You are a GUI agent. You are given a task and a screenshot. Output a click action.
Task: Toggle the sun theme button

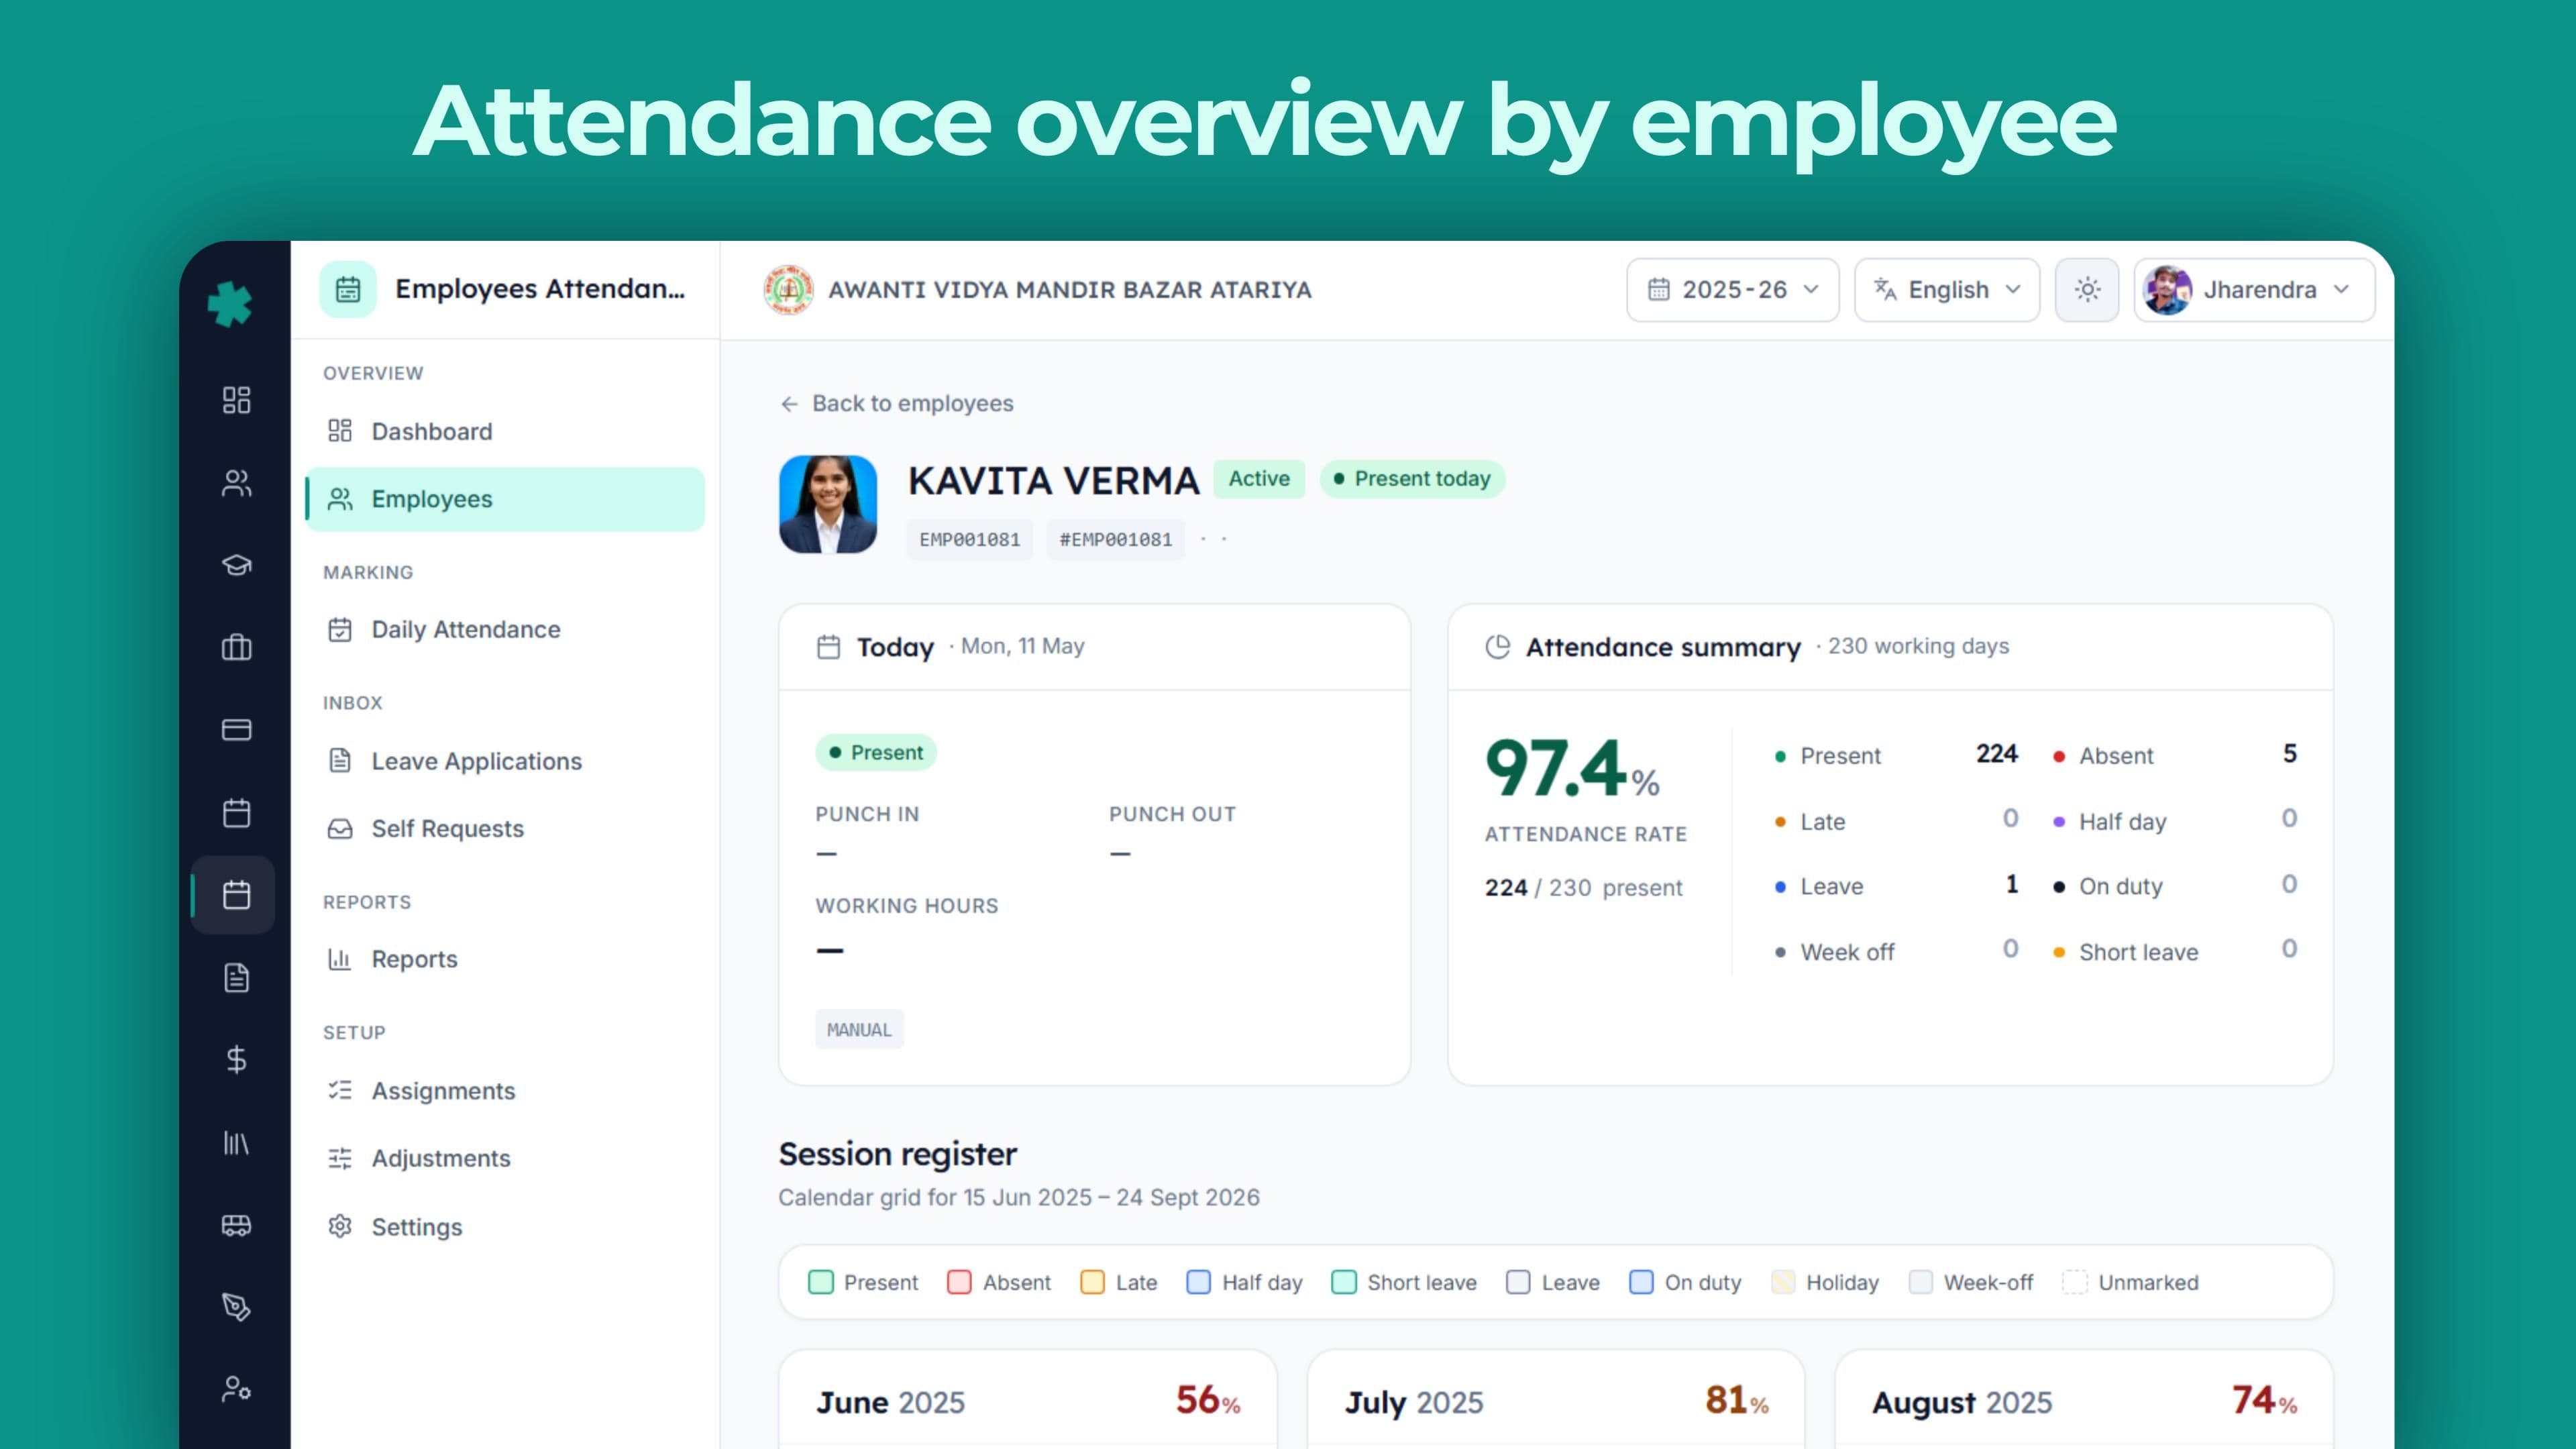(2087, 290)
